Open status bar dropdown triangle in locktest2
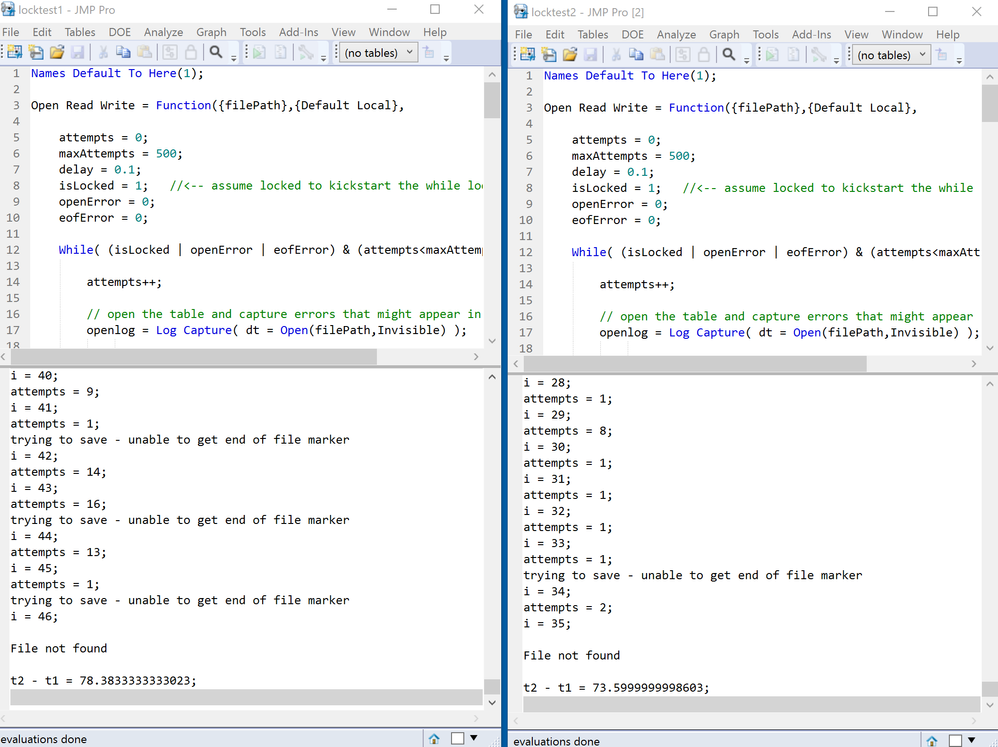998x747 pixels. 971,740
